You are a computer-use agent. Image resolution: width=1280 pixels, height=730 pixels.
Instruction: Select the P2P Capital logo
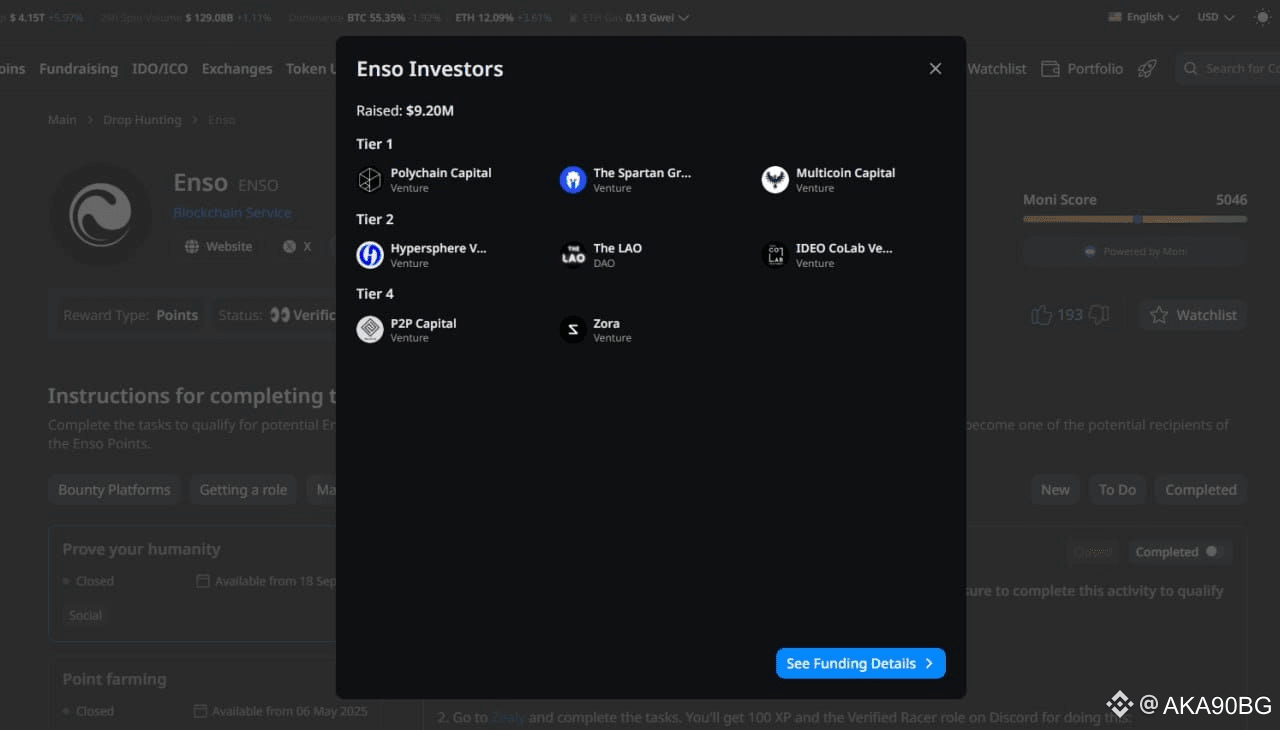(x=370, y=330)
